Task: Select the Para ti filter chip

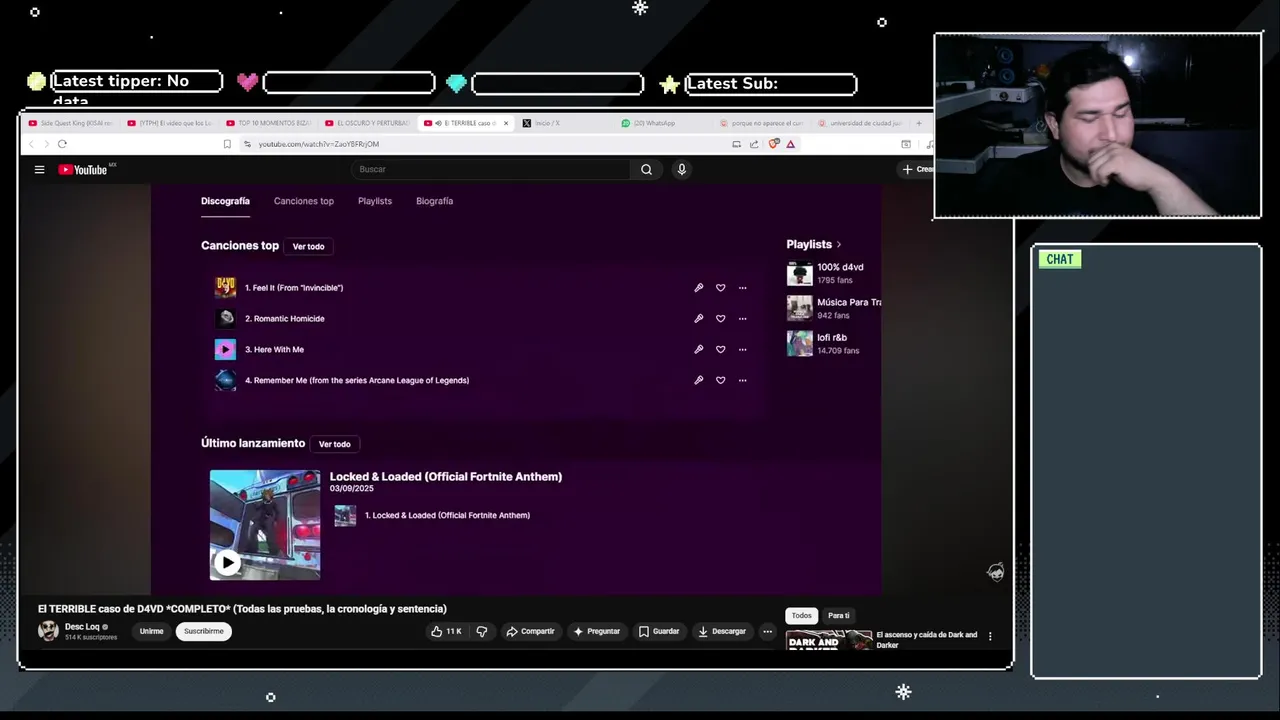Action: 839,615
